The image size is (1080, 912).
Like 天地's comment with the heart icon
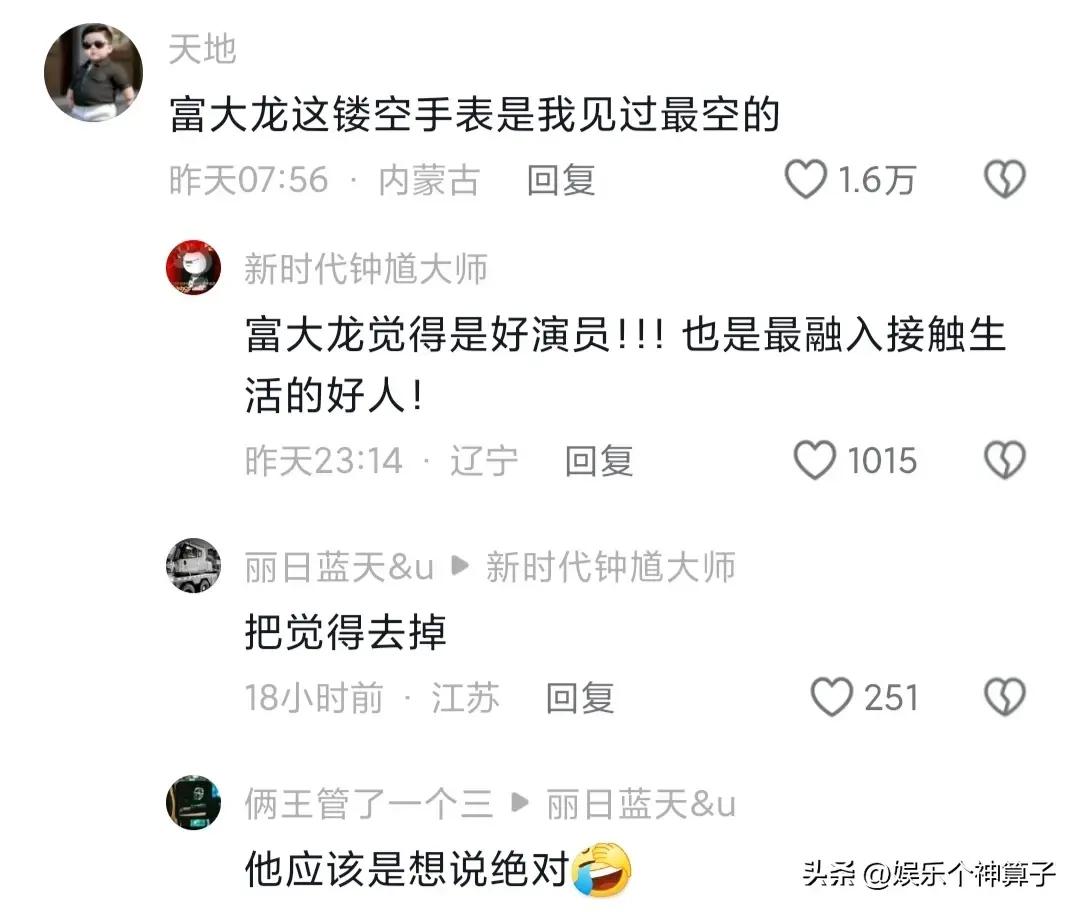[805, 179]
